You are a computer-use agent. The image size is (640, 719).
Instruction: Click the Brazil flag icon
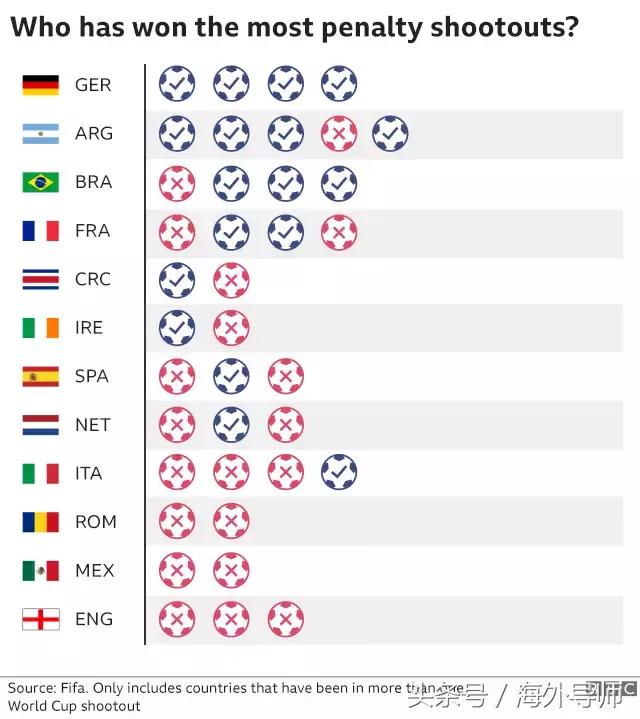click(41, 182)
